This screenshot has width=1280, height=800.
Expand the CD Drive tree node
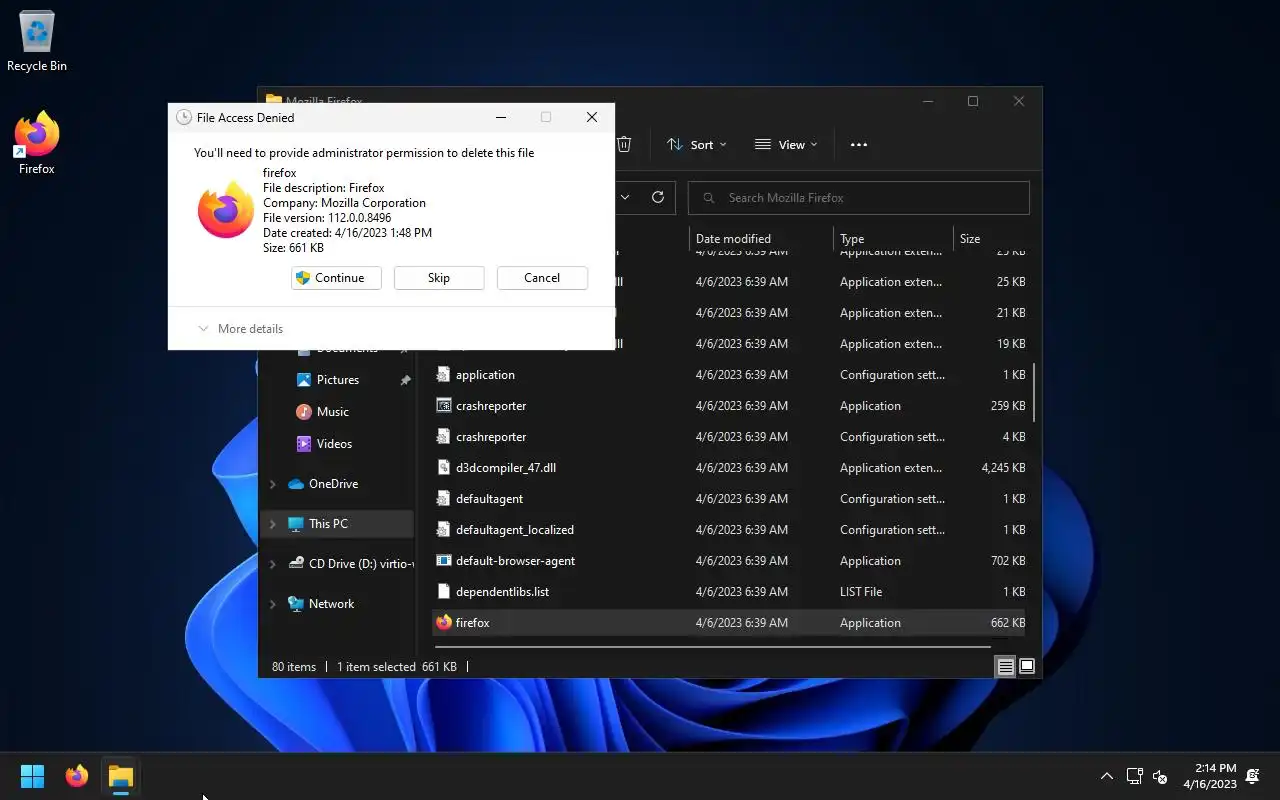tap(272, 564)
